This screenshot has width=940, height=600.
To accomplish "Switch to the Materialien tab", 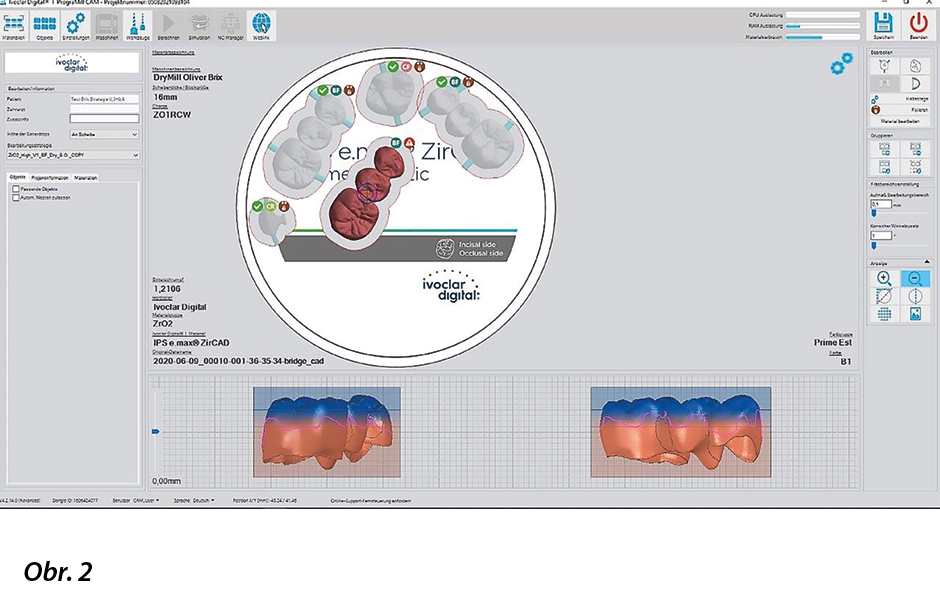I will point(85,177).
